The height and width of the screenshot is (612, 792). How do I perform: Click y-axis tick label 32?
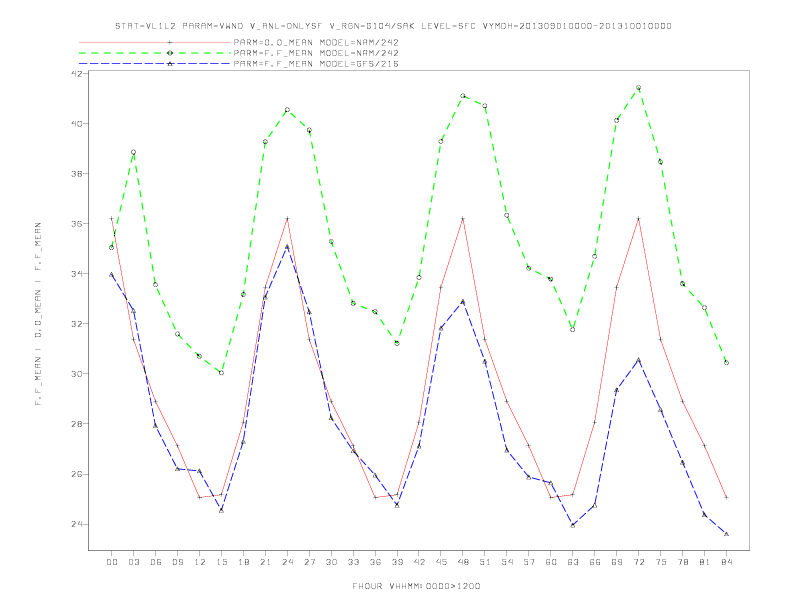(77, 324)
